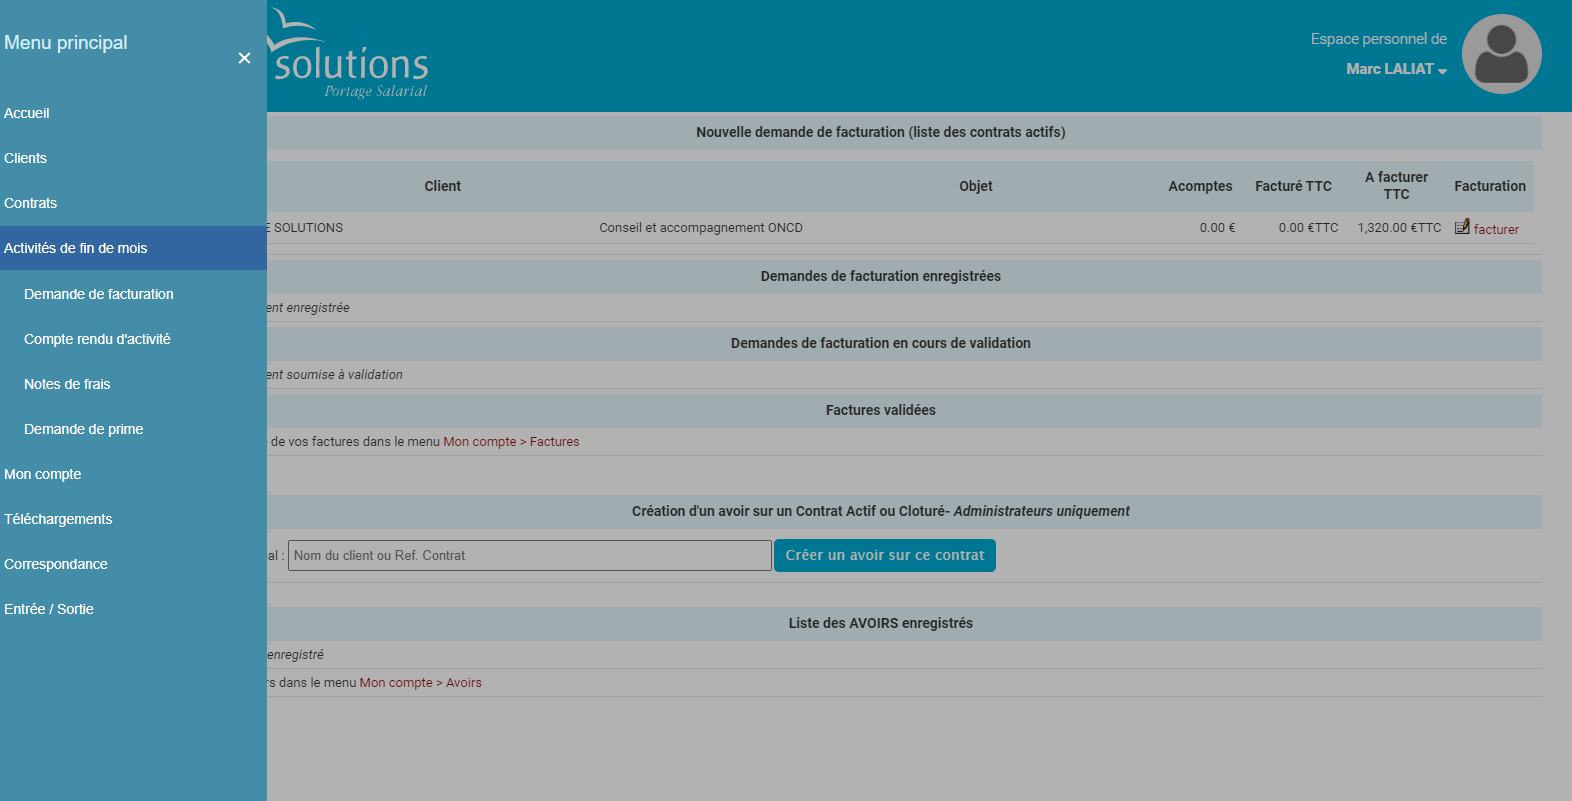
Task: Click 'Demandes de facturation en cours de validation' header
Action: (881, 343)
